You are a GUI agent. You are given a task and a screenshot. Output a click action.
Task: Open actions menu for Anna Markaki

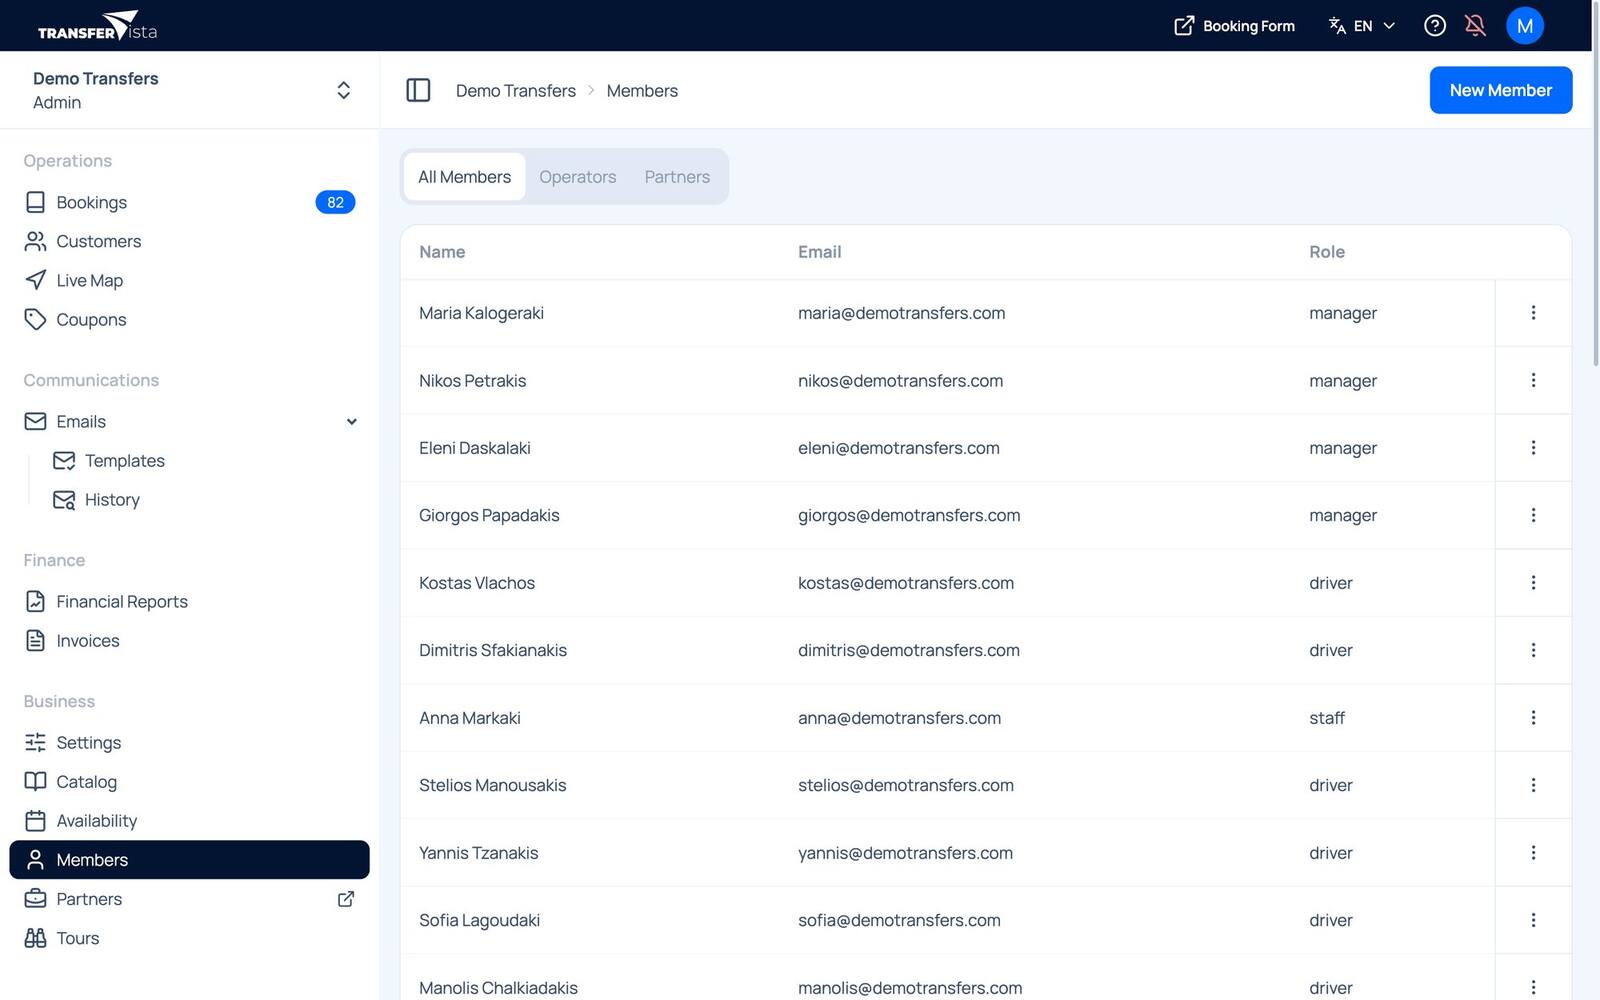point(1533,718)
